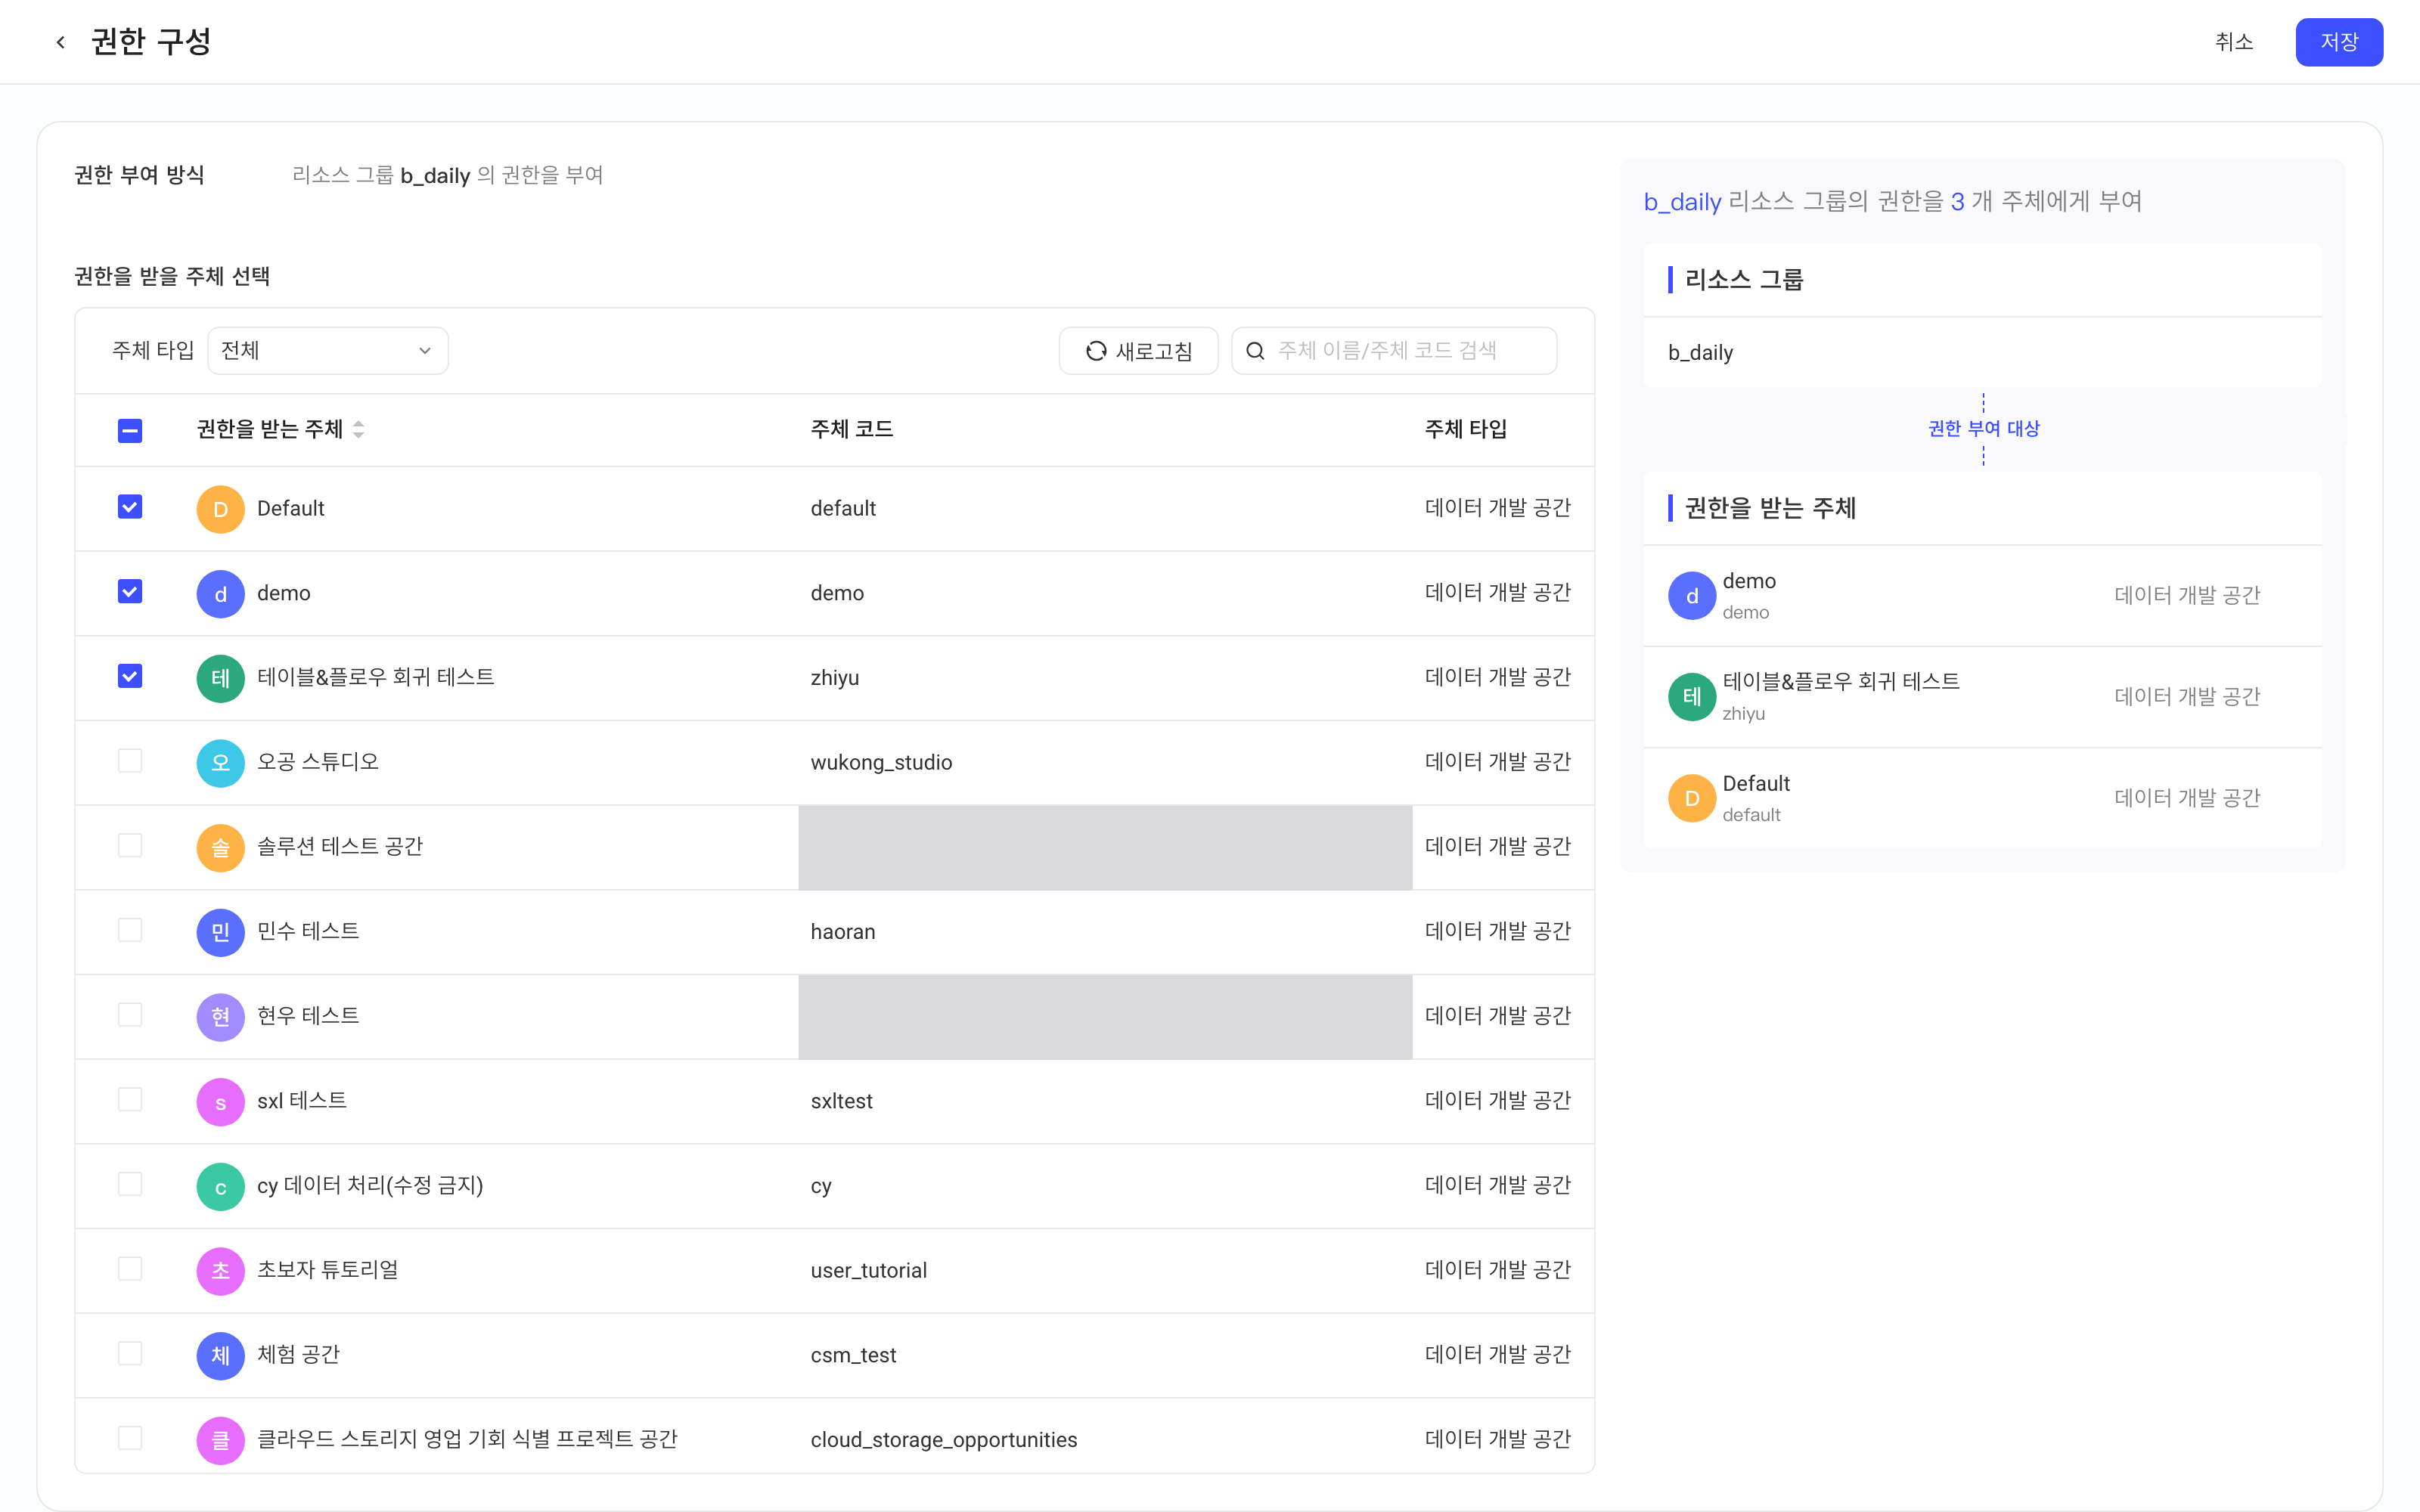Click the haoran code cell

[x=843, y=932]
